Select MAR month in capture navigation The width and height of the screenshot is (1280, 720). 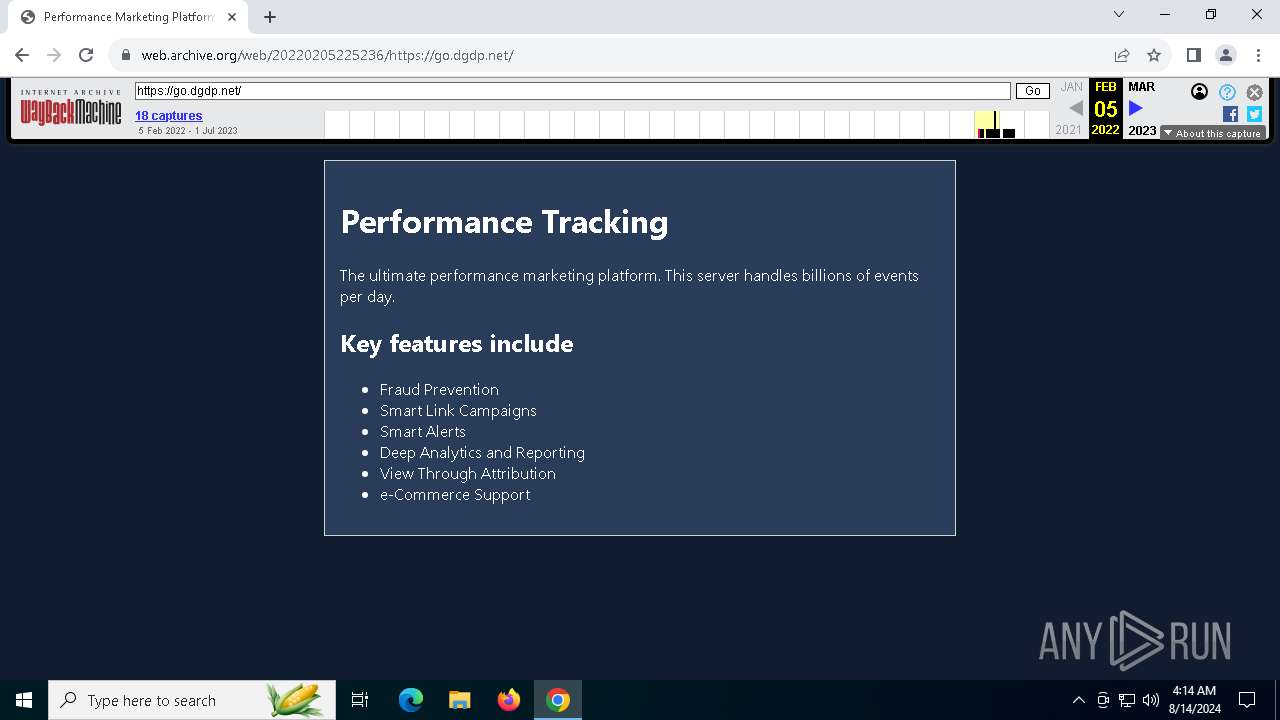pyautogui.click(x=1141, y=87)
